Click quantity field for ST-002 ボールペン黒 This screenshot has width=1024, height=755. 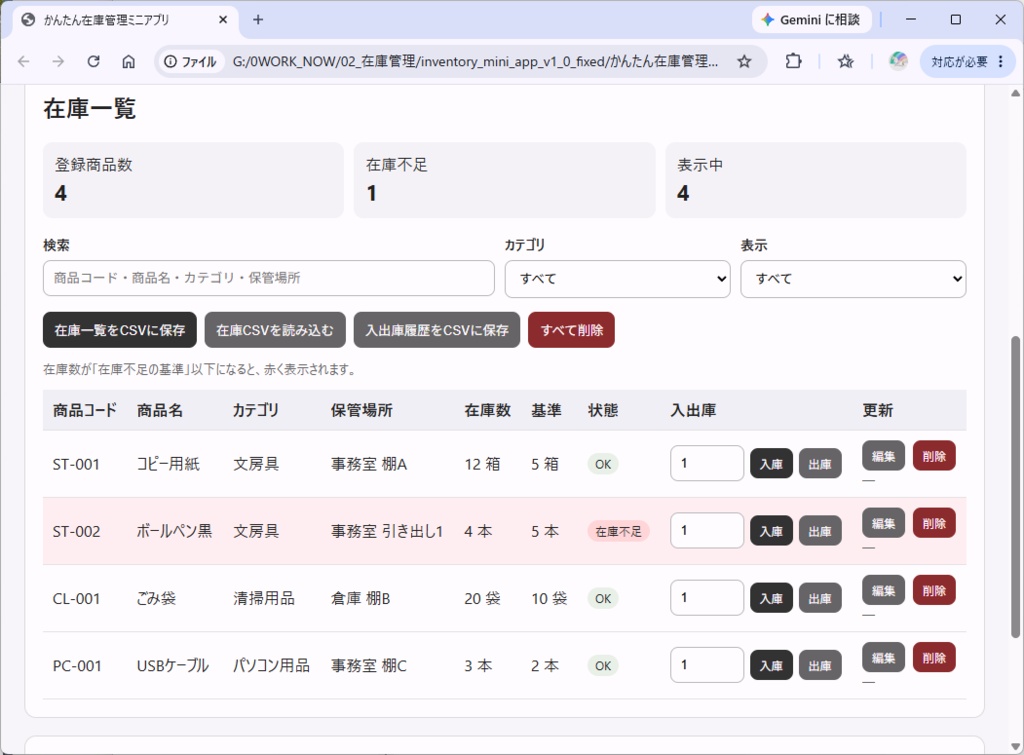click(x=707, y=530)
